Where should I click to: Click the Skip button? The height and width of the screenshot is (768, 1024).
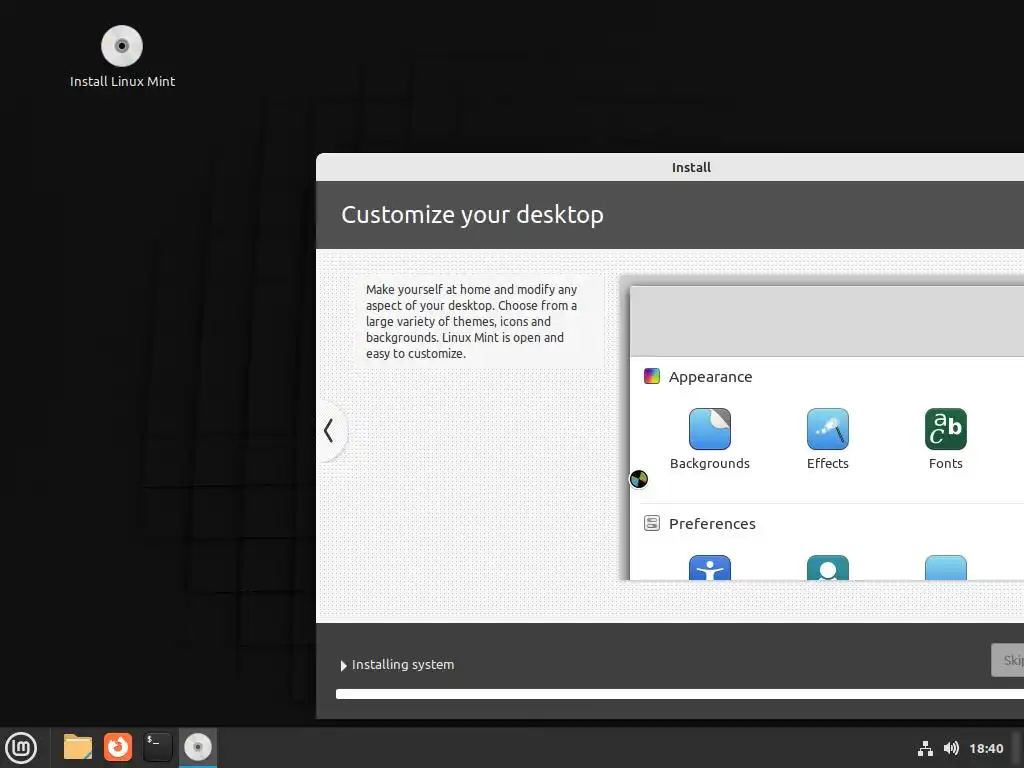tap(1008, 660)
